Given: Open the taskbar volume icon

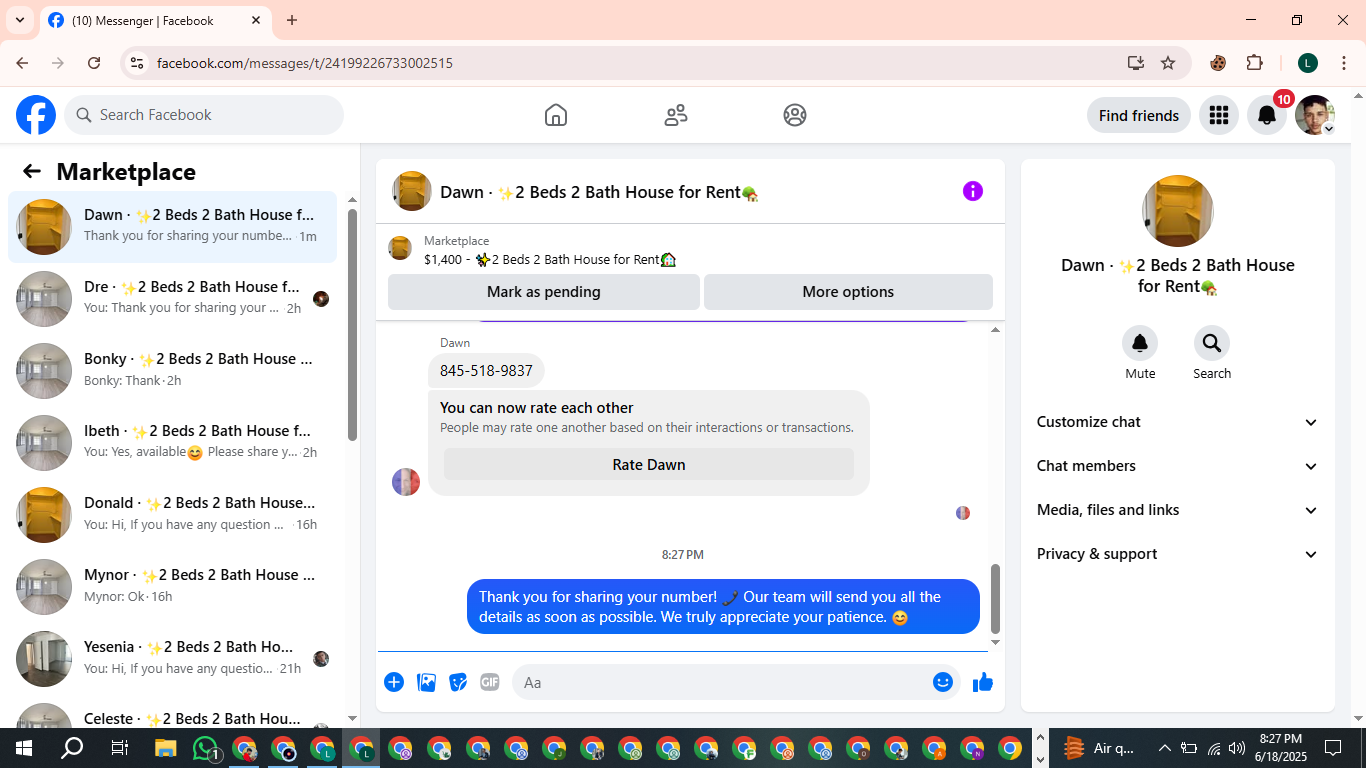Looking at the screenshot, I should click(1237, 748).
